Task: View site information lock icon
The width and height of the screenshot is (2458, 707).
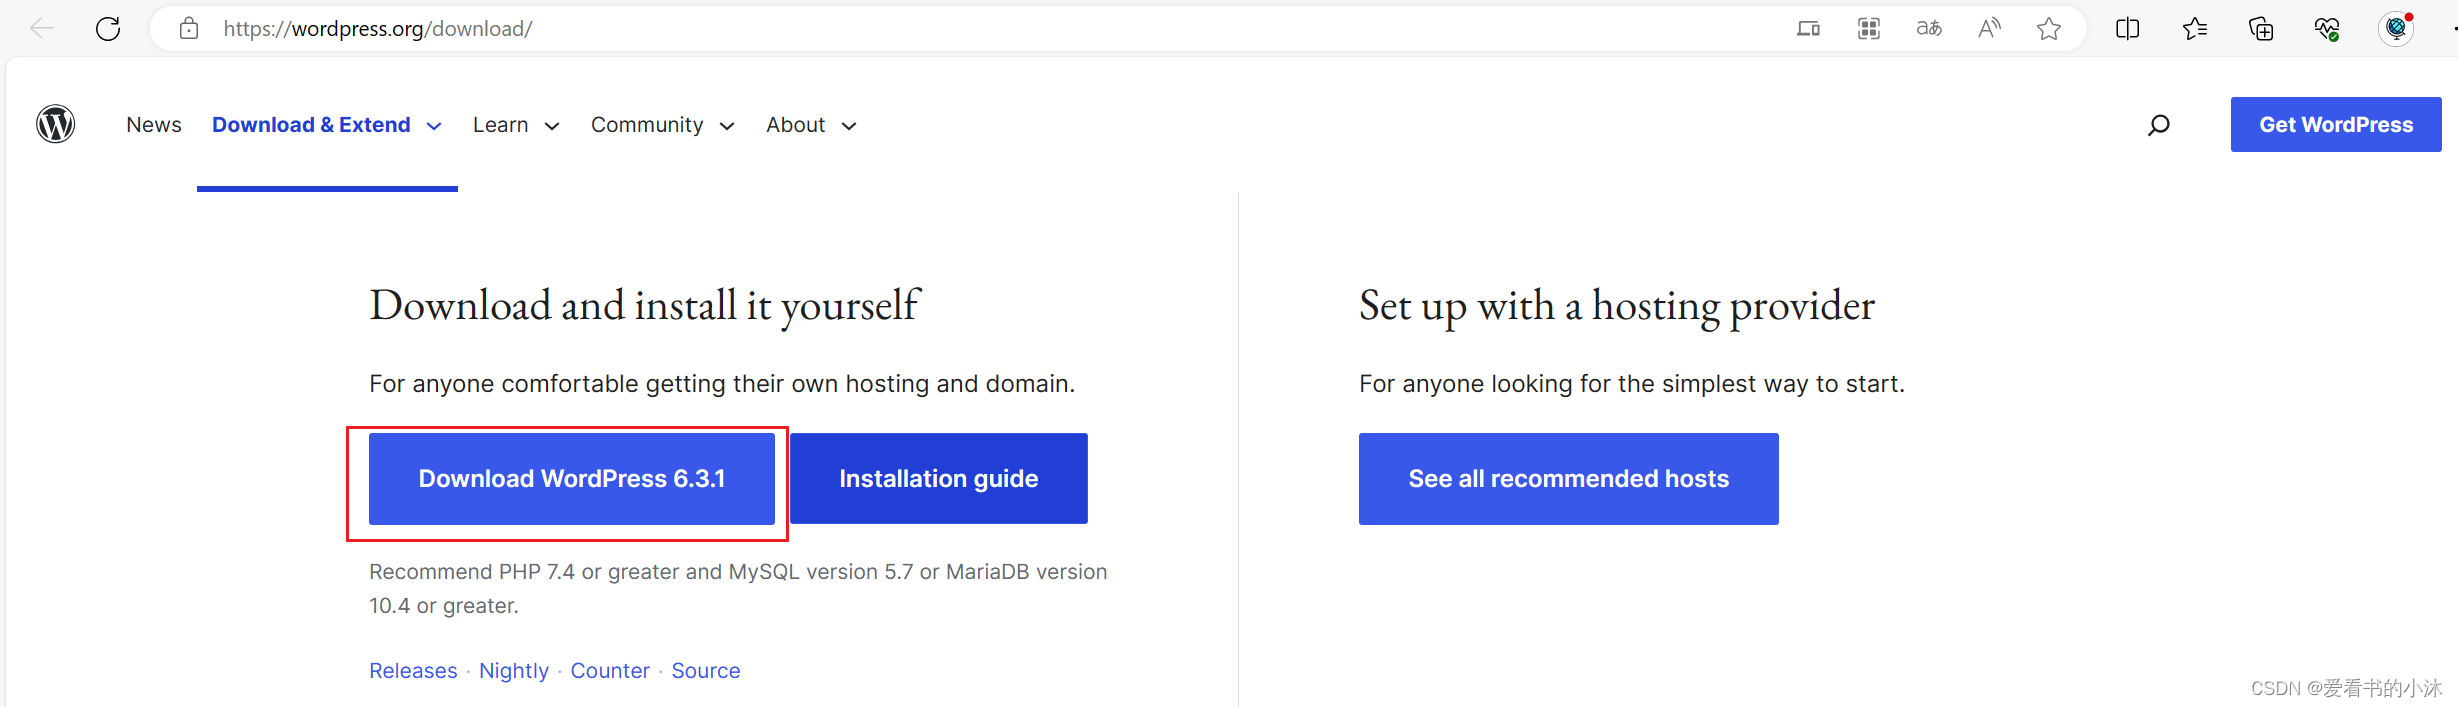Action: coord(189,29)
